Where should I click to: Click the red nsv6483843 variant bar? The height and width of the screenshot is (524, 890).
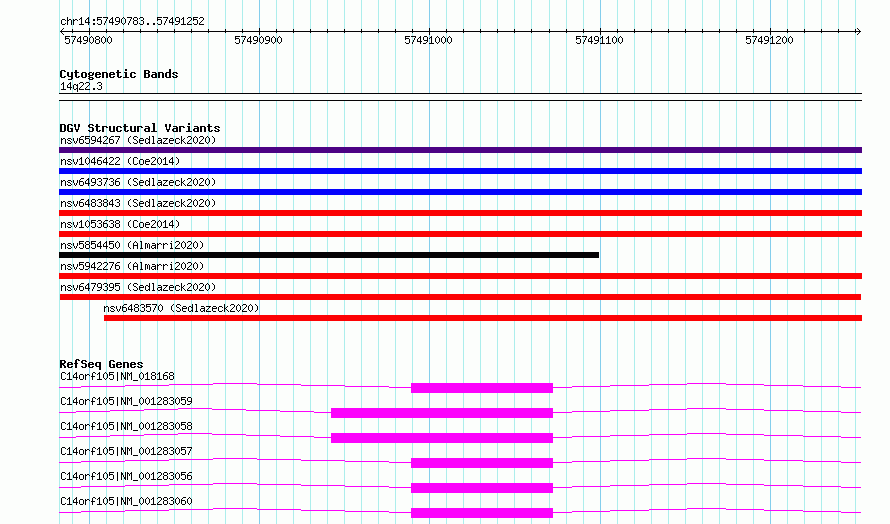(460, 213)
